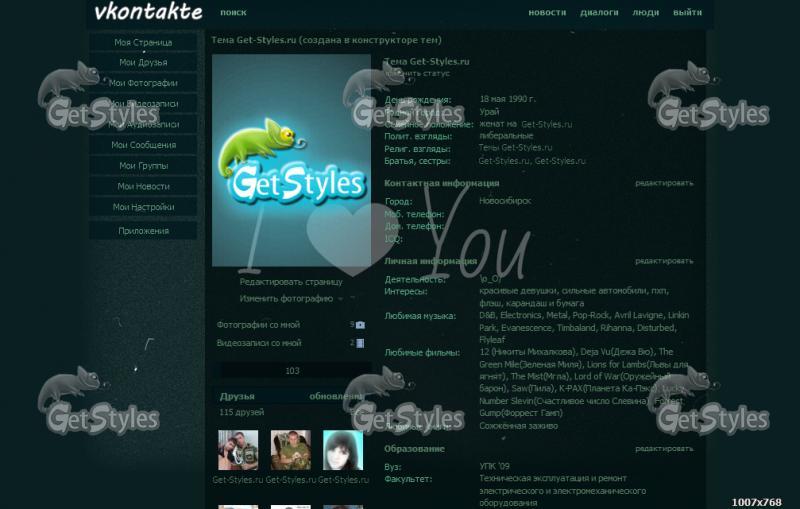Image resolution: width=800 pixels, height=509 pixels.
Task: Open second friend's avatar thumbnail
Action: pos(291,450)
